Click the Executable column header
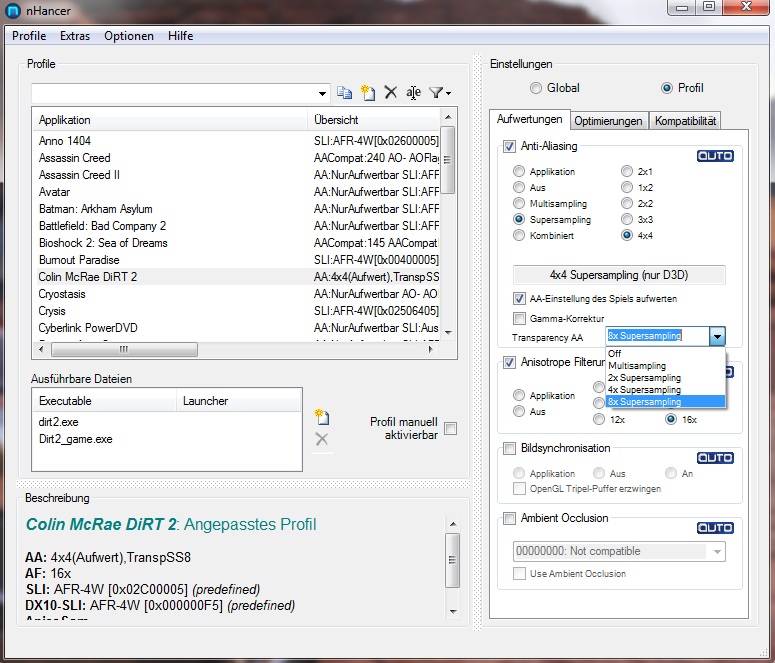Image resolution: width=775 pixels, height=663 pixels. (104, 401)
